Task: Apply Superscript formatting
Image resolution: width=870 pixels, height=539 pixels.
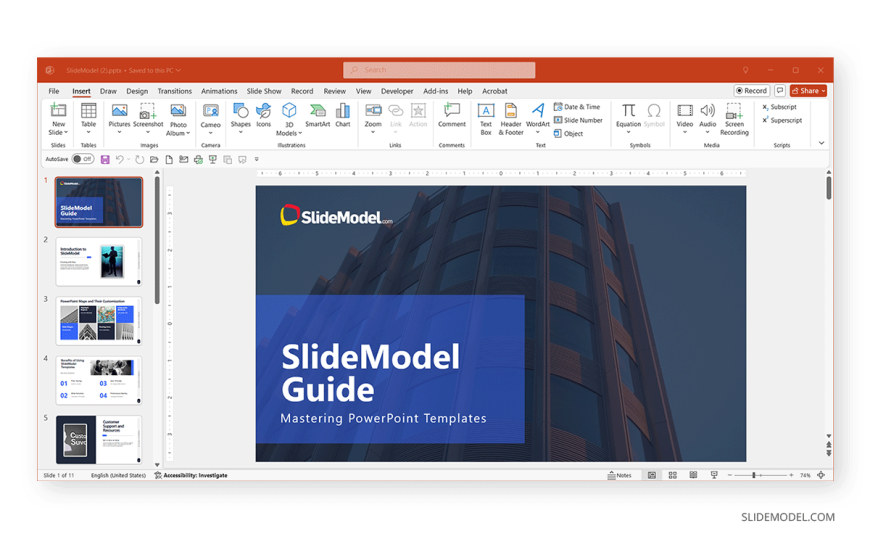Action: [x=782, y=120]
